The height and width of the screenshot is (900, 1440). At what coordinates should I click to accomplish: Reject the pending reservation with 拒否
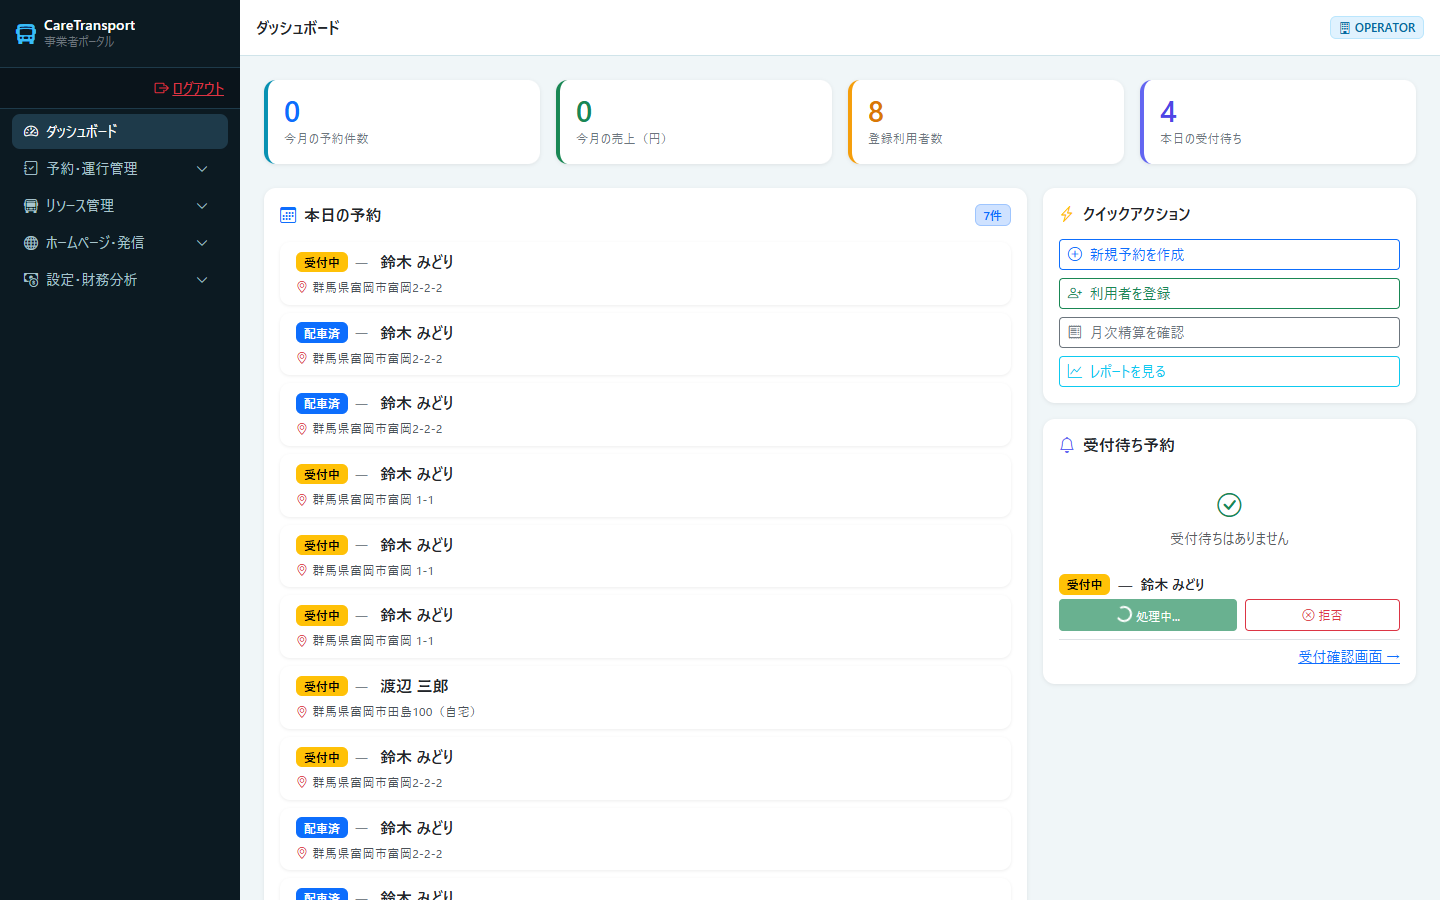(x=1322, y=615)
